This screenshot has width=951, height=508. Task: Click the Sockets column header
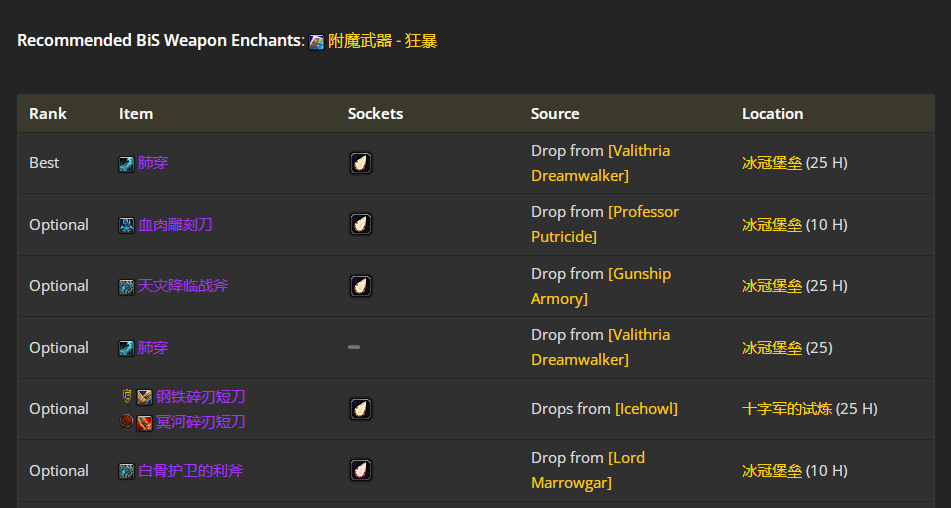coord(375,114)
